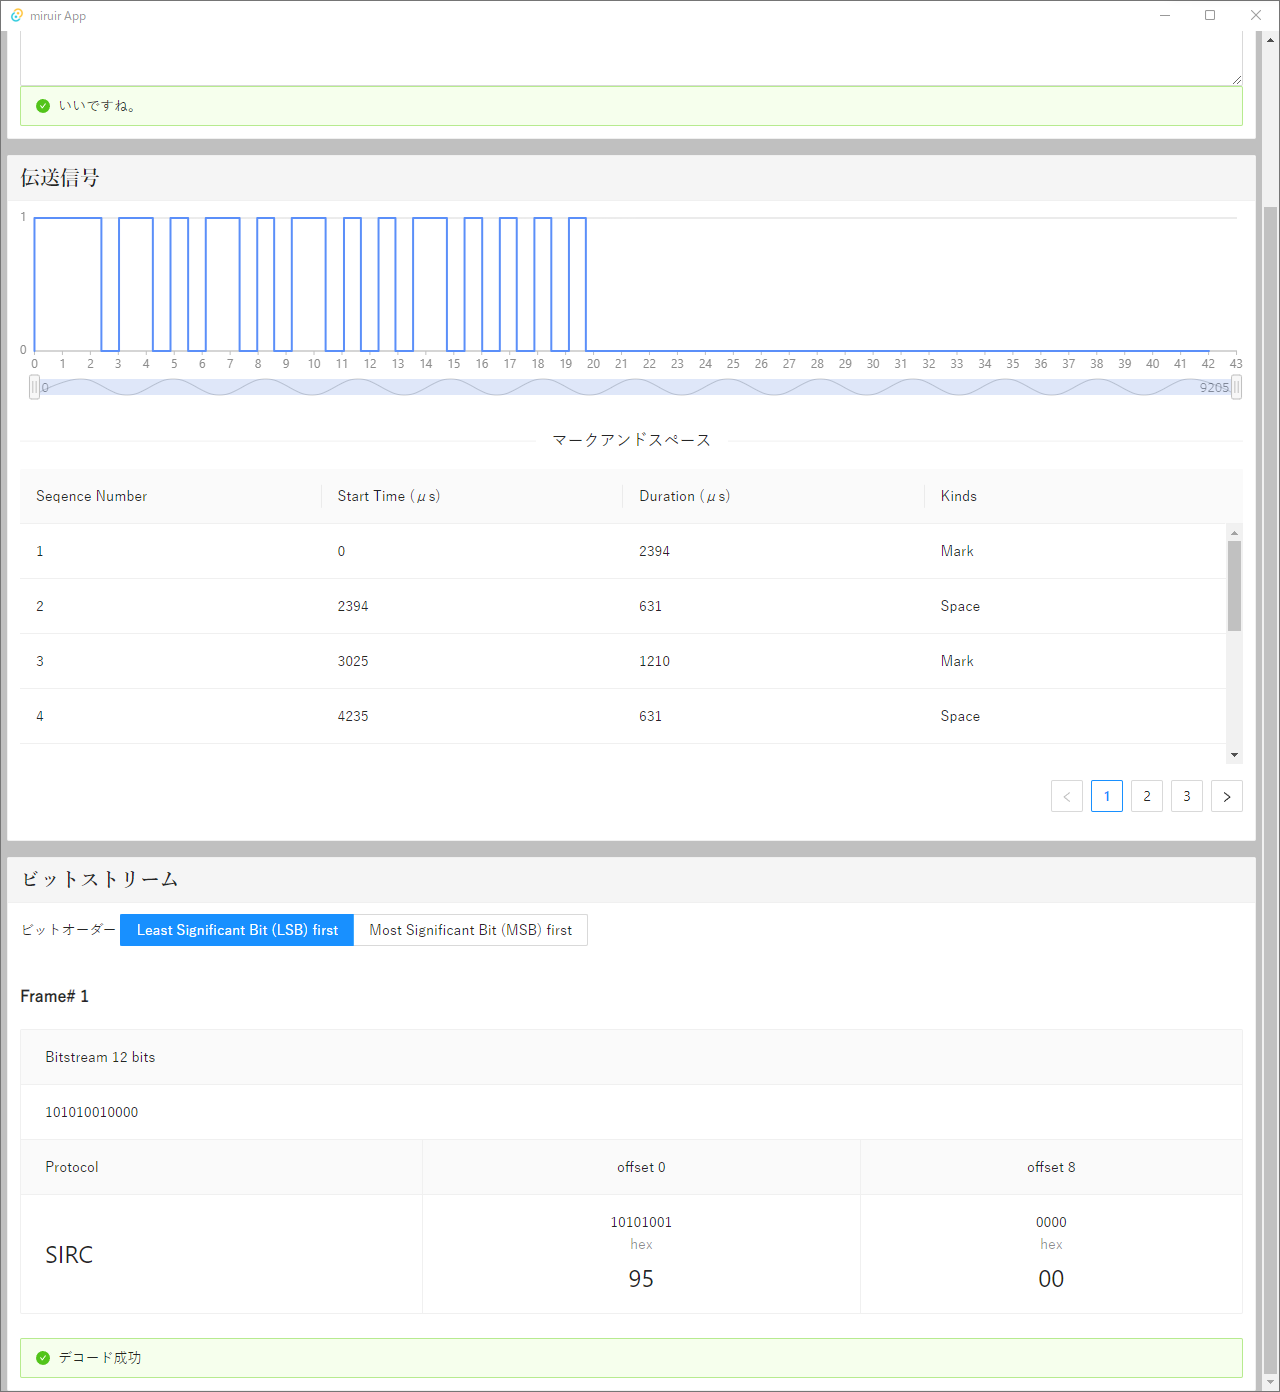1280x1392 pixels.
Task: Select page 1 in pagination
Action: coord(1106,796)
